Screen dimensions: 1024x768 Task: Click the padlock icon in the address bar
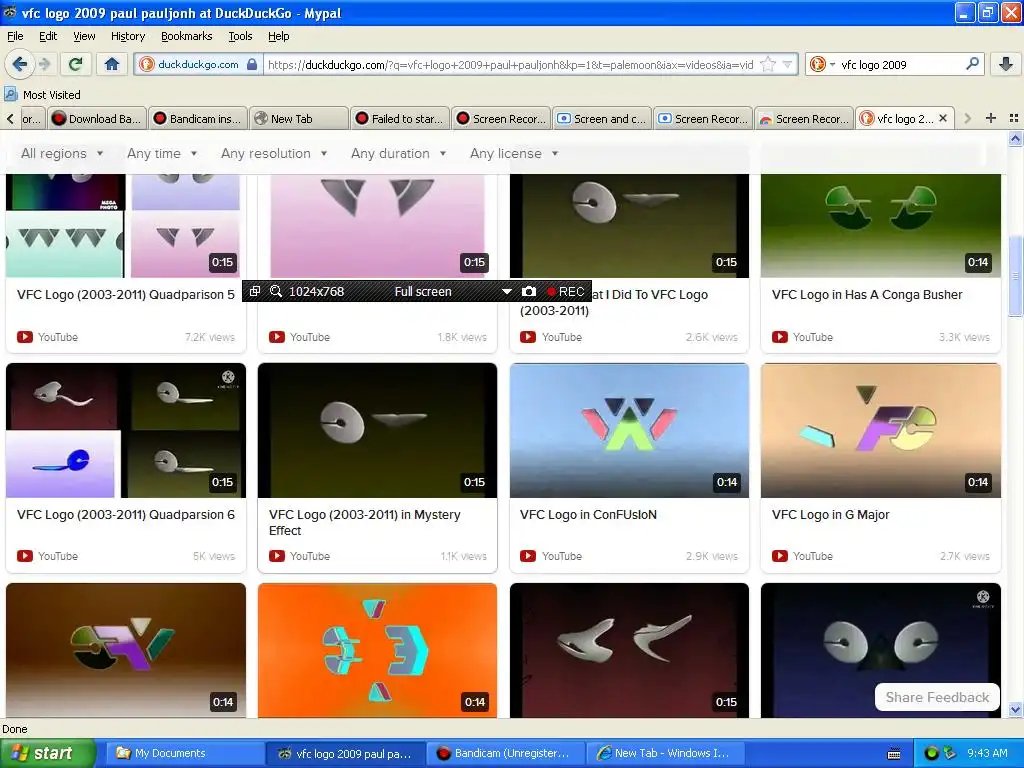[x=252, y=64]
